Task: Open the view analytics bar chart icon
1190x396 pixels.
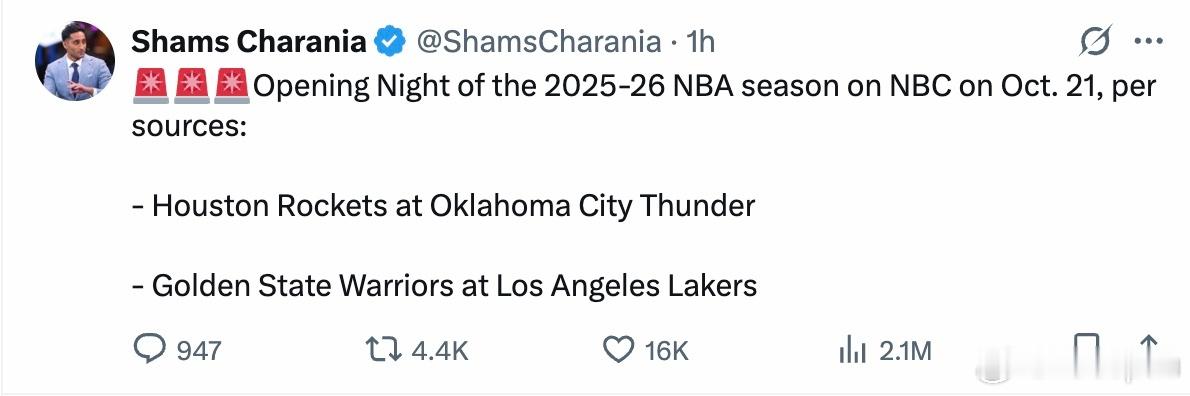Action: pos(852,350)
